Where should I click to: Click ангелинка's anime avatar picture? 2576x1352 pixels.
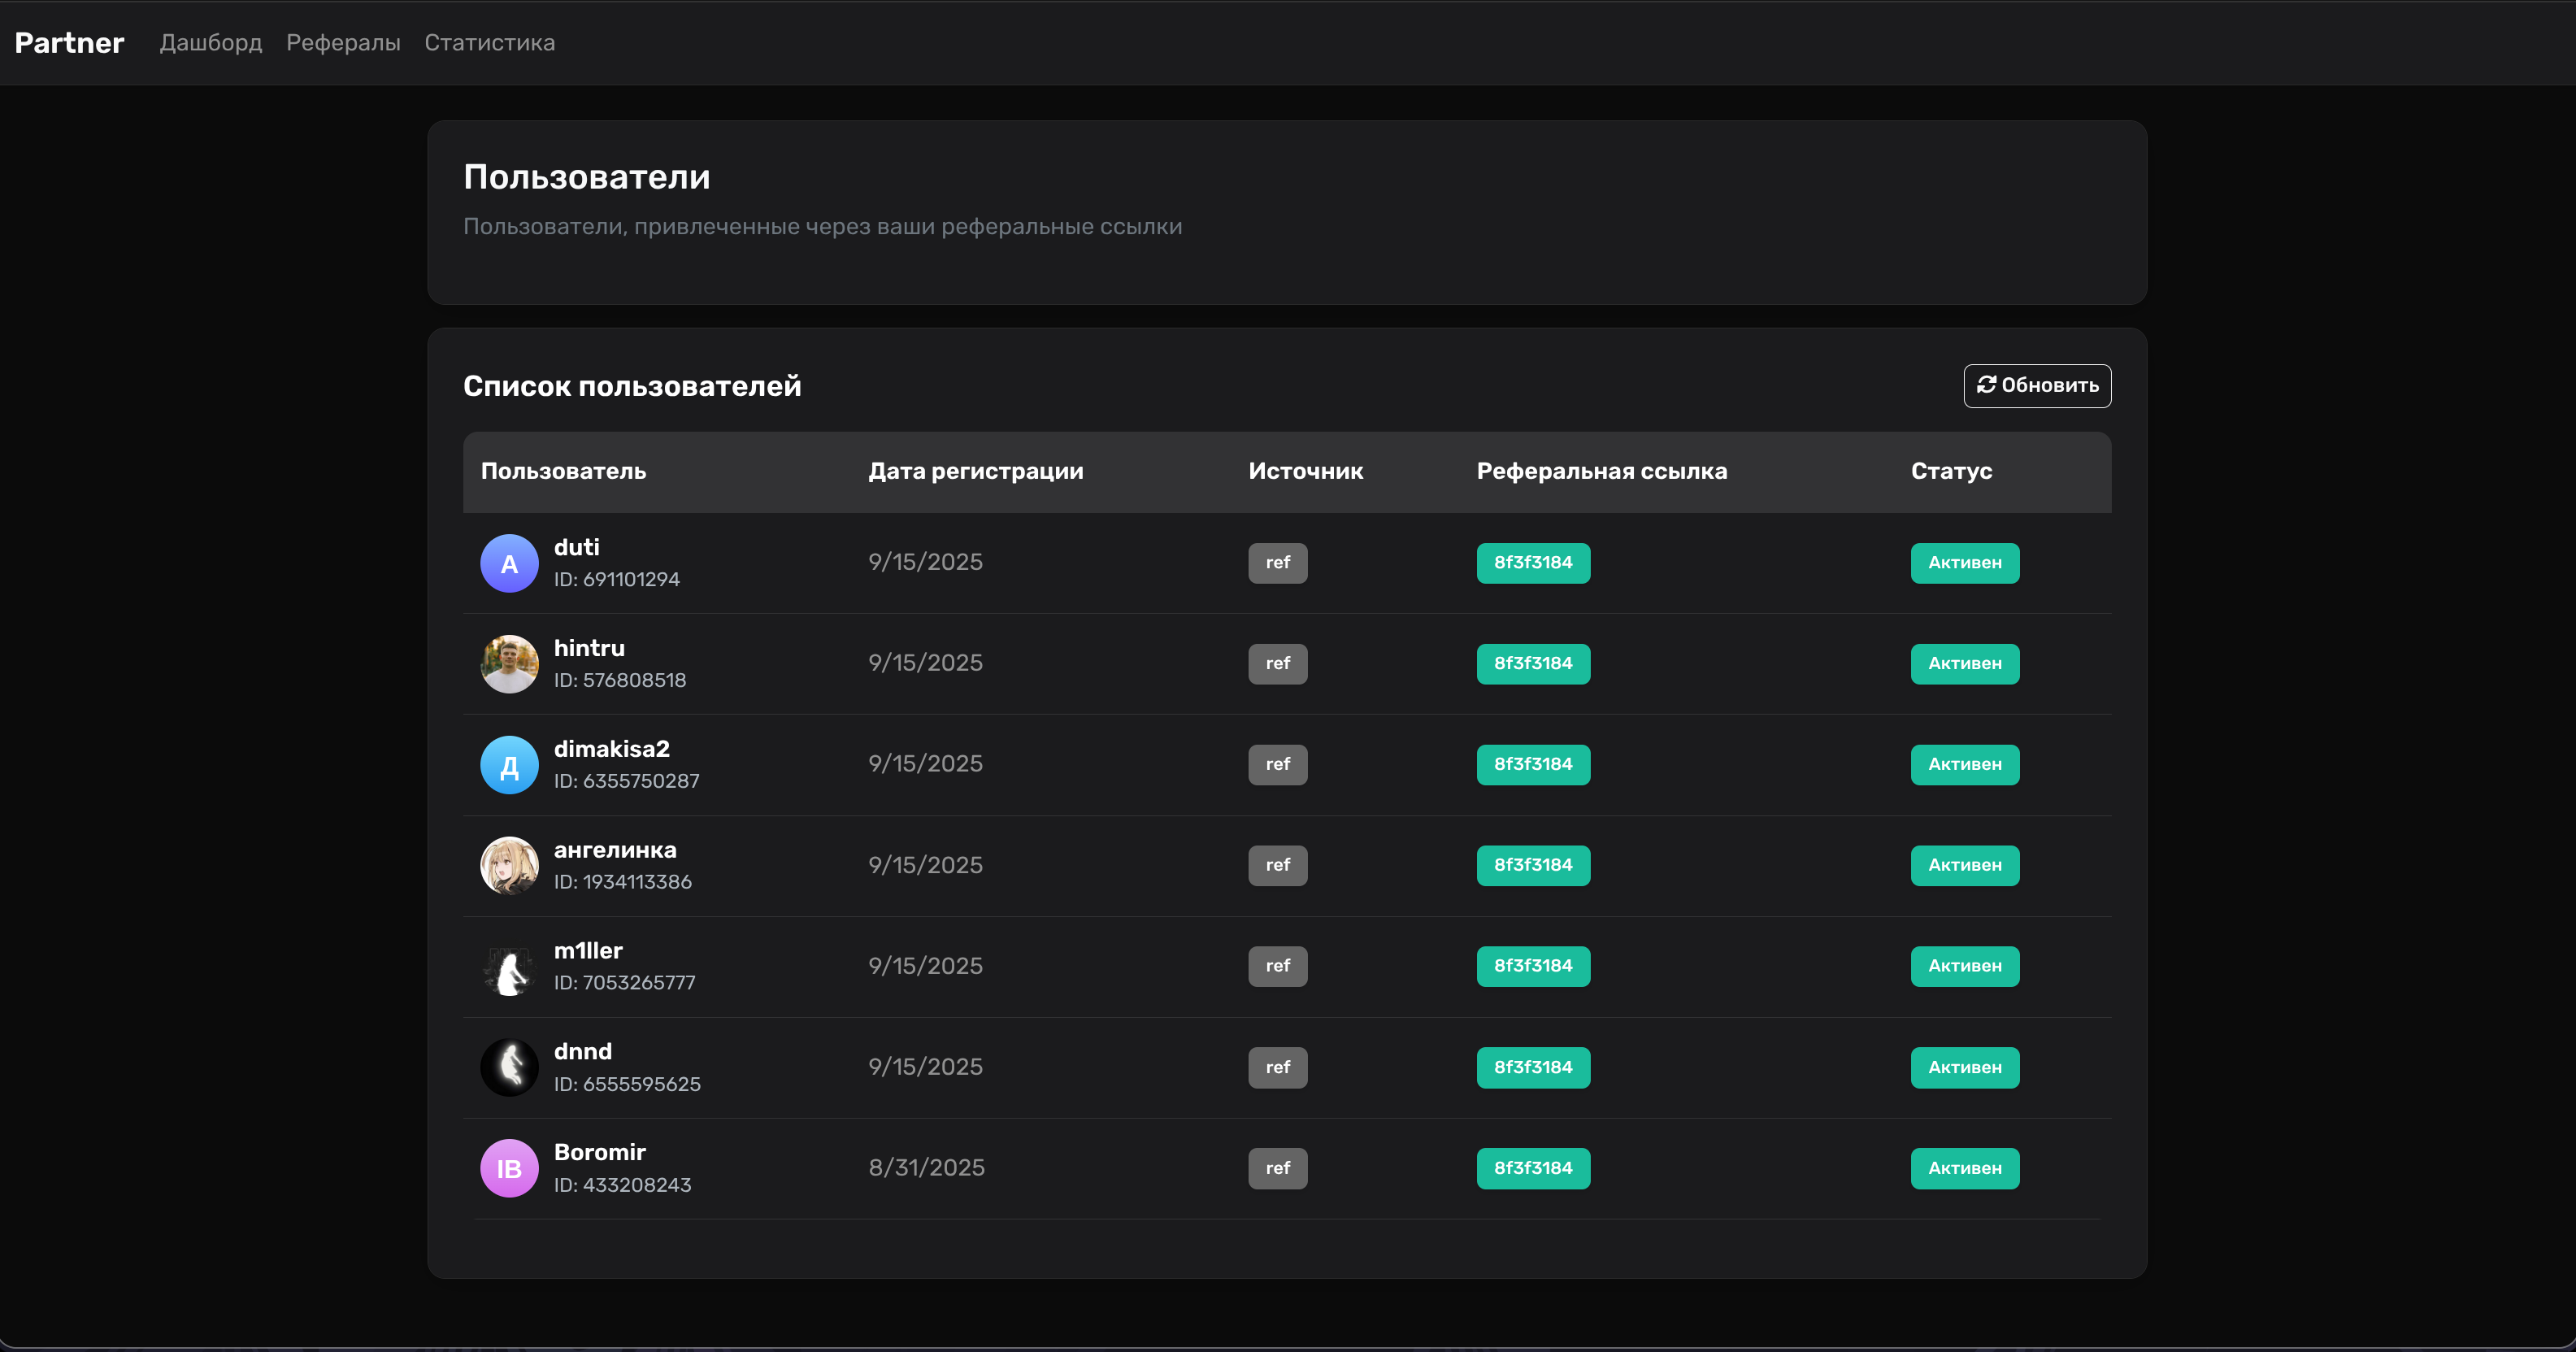(509, 866)
